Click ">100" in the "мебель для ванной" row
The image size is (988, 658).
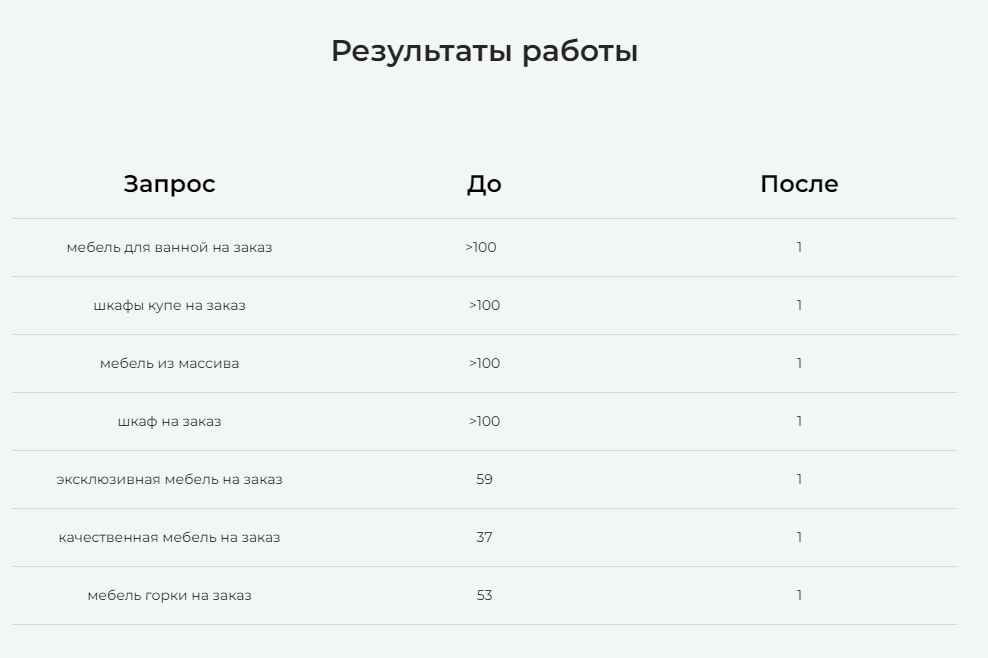coord(481,247)
